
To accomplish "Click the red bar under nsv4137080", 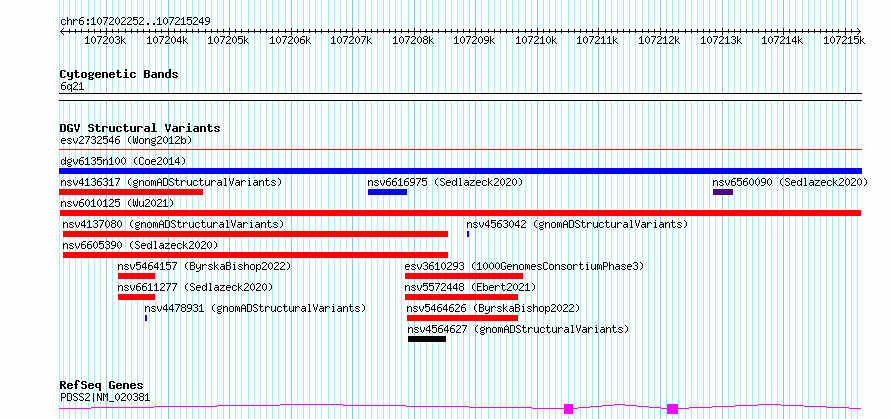I will click(x=255, y=234).
